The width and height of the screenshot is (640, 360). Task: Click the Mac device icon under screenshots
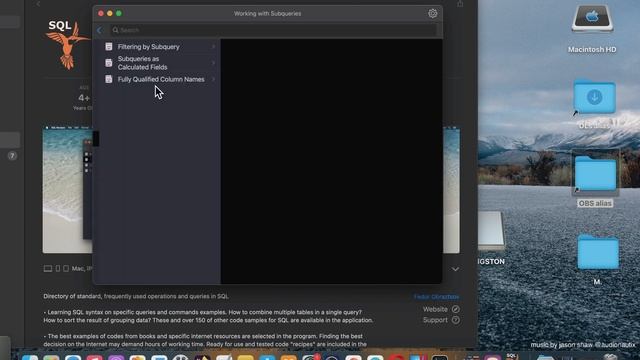48,269
